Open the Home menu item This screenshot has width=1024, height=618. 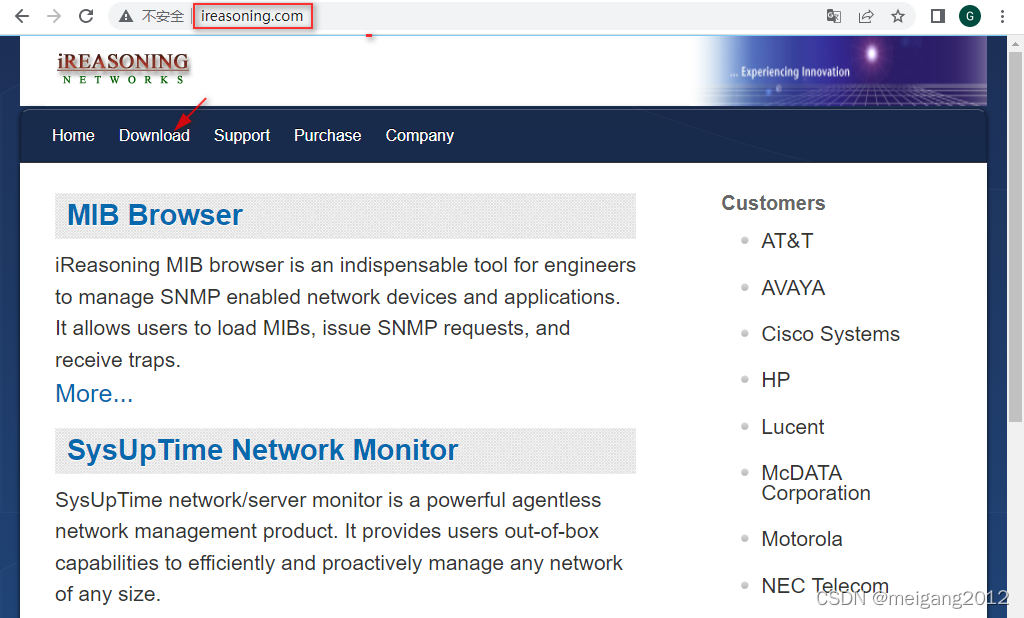pos(73,135)
